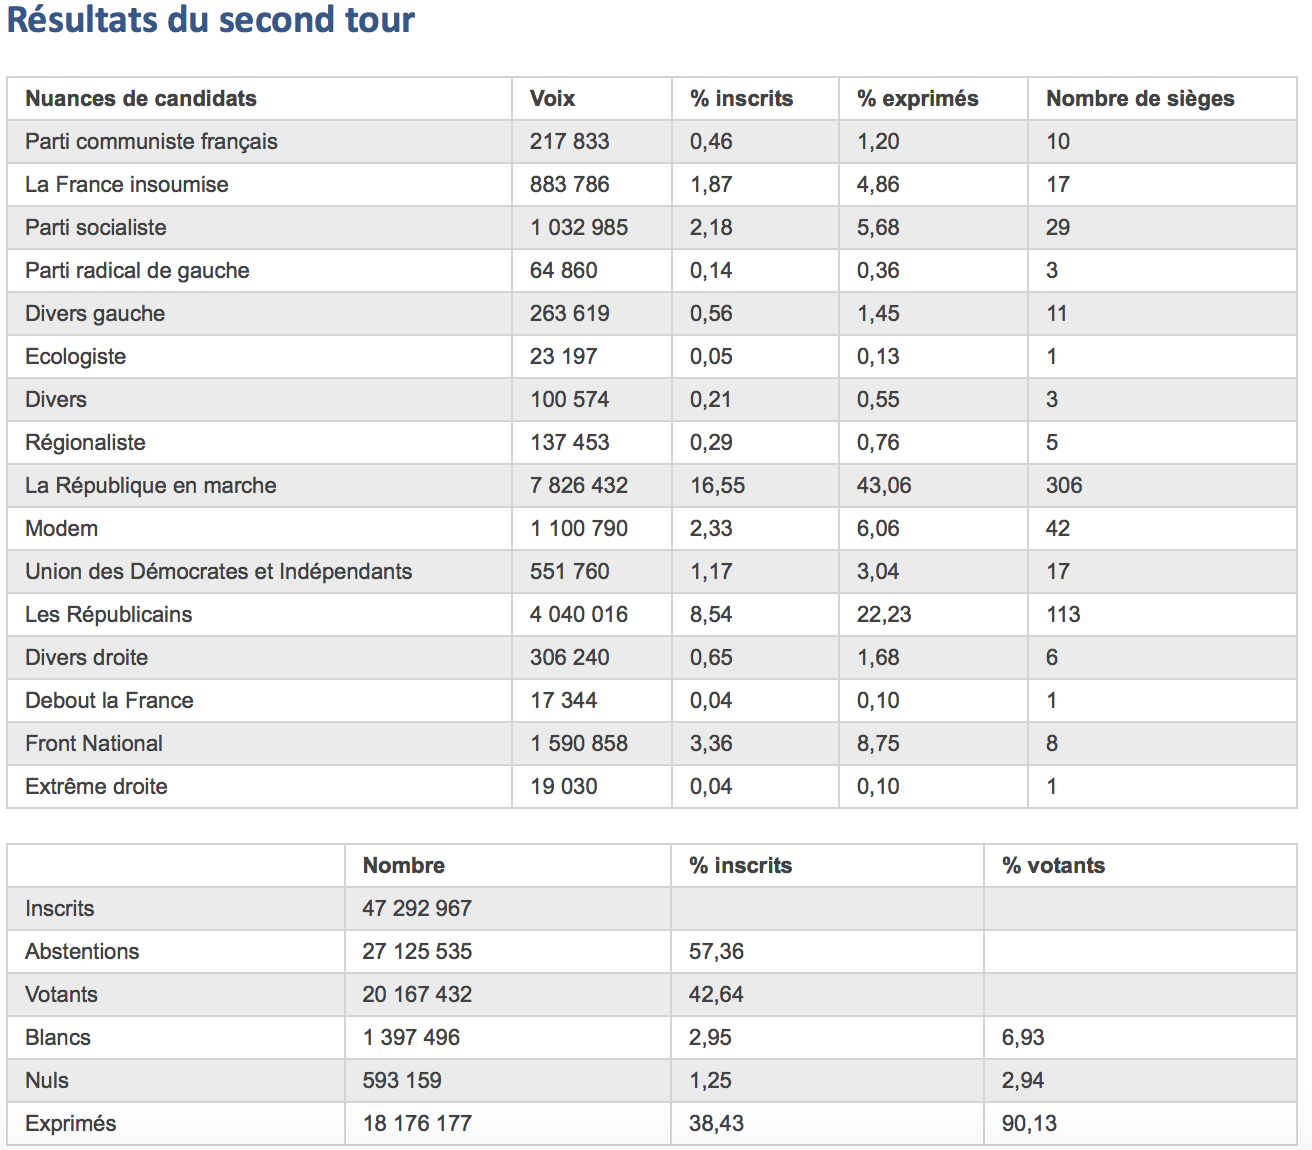Select the 'Exprimés' row label

(70, 1124)
